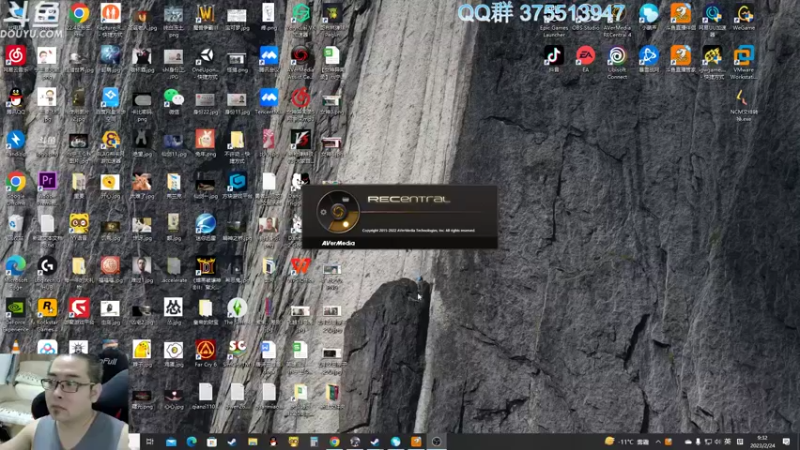Open the blue lightning bolt desktop app
The height and width of the screenshot is (450, 800).
[x=16, y=143]
